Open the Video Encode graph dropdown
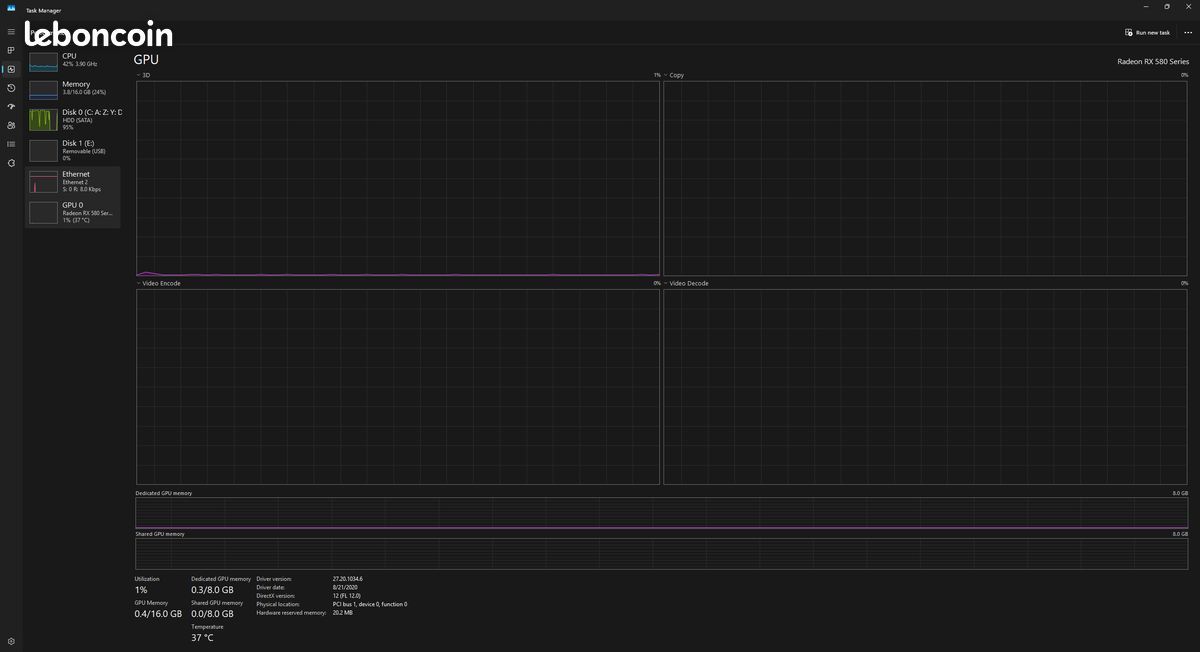This screenshot has width=1200, height=652. pyautogui.click(x=159, y=283)
